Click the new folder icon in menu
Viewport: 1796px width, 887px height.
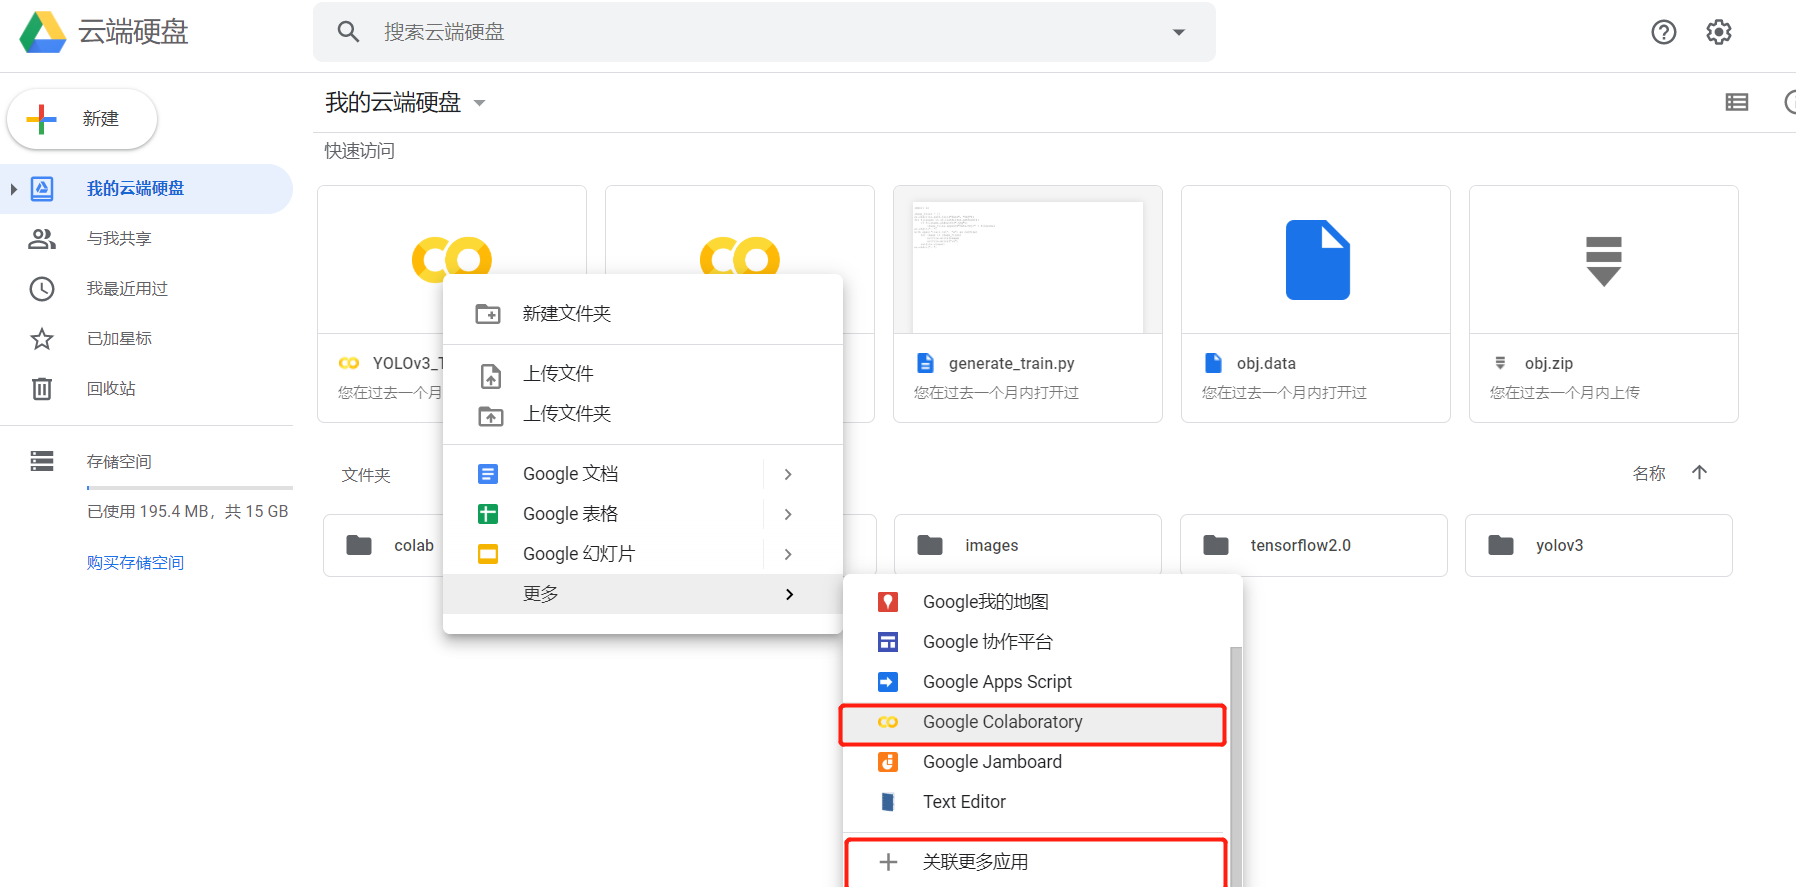point(488,314)
